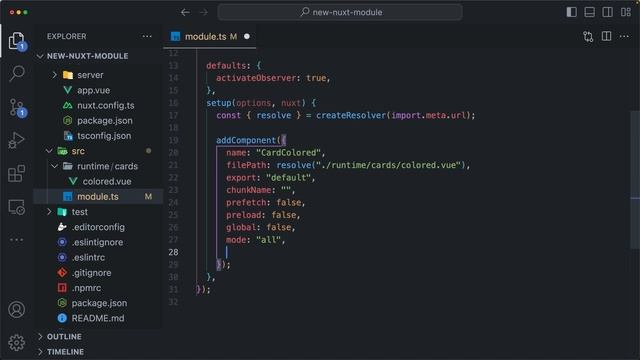Customize layout from title bar

click(626, 12)
